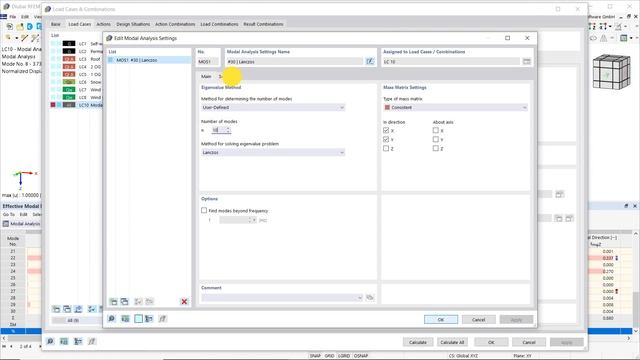
Task: Open the Design Situations tab
Action: (133, 24)
